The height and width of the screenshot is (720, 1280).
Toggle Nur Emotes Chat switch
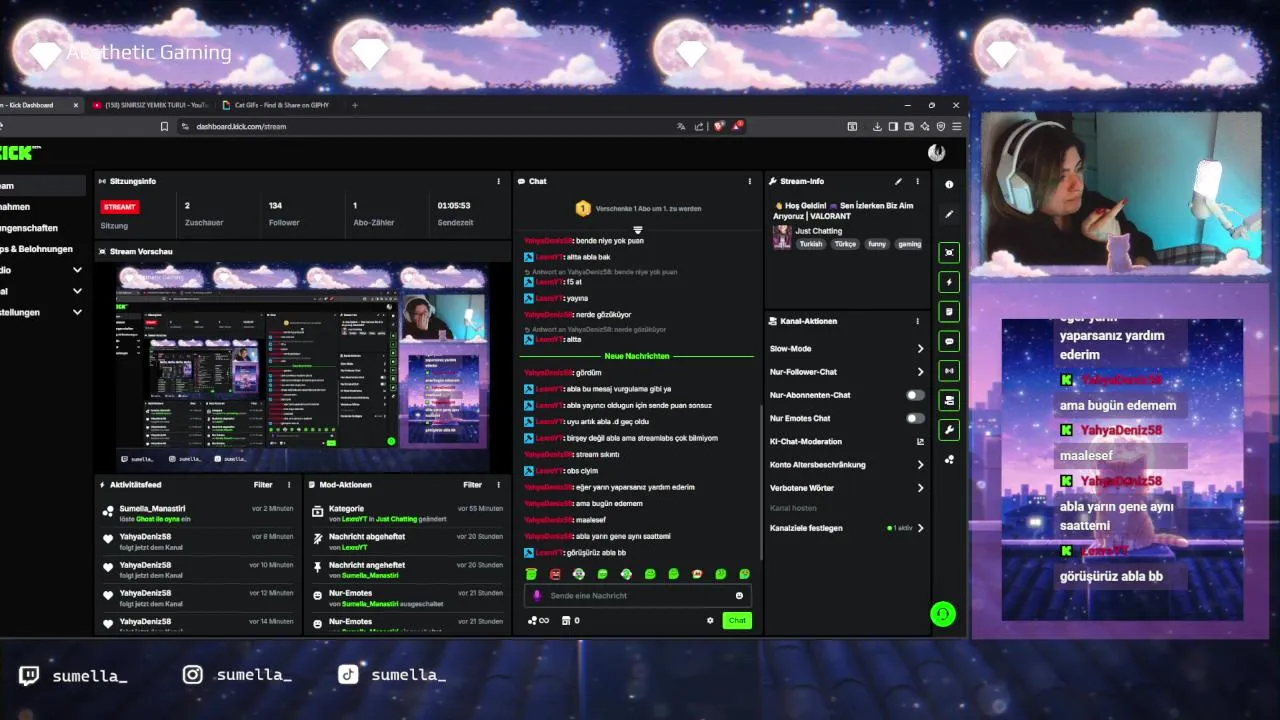point(915,418)
